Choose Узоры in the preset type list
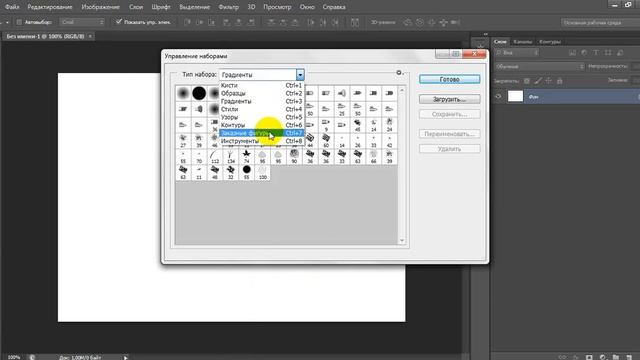640x360 pixels. [x=262, y=117]
